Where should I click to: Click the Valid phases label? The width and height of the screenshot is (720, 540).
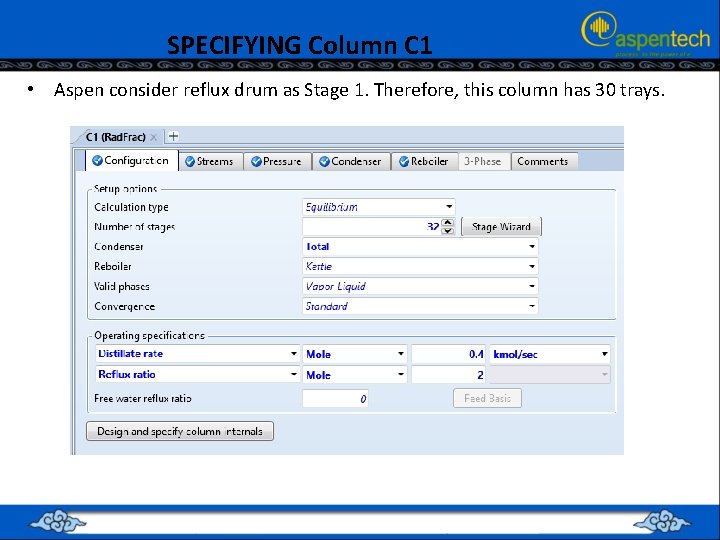tap(122, 287)
